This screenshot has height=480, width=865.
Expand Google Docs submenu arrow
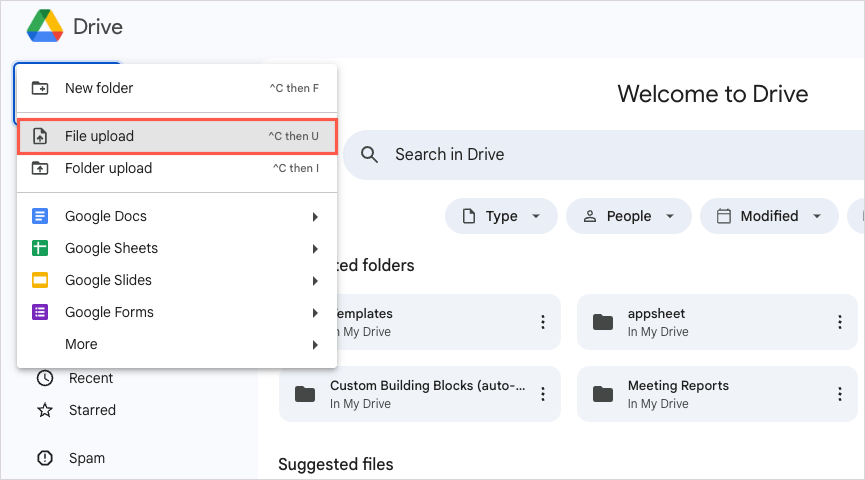pyautogui.click(x=315, y=217)
